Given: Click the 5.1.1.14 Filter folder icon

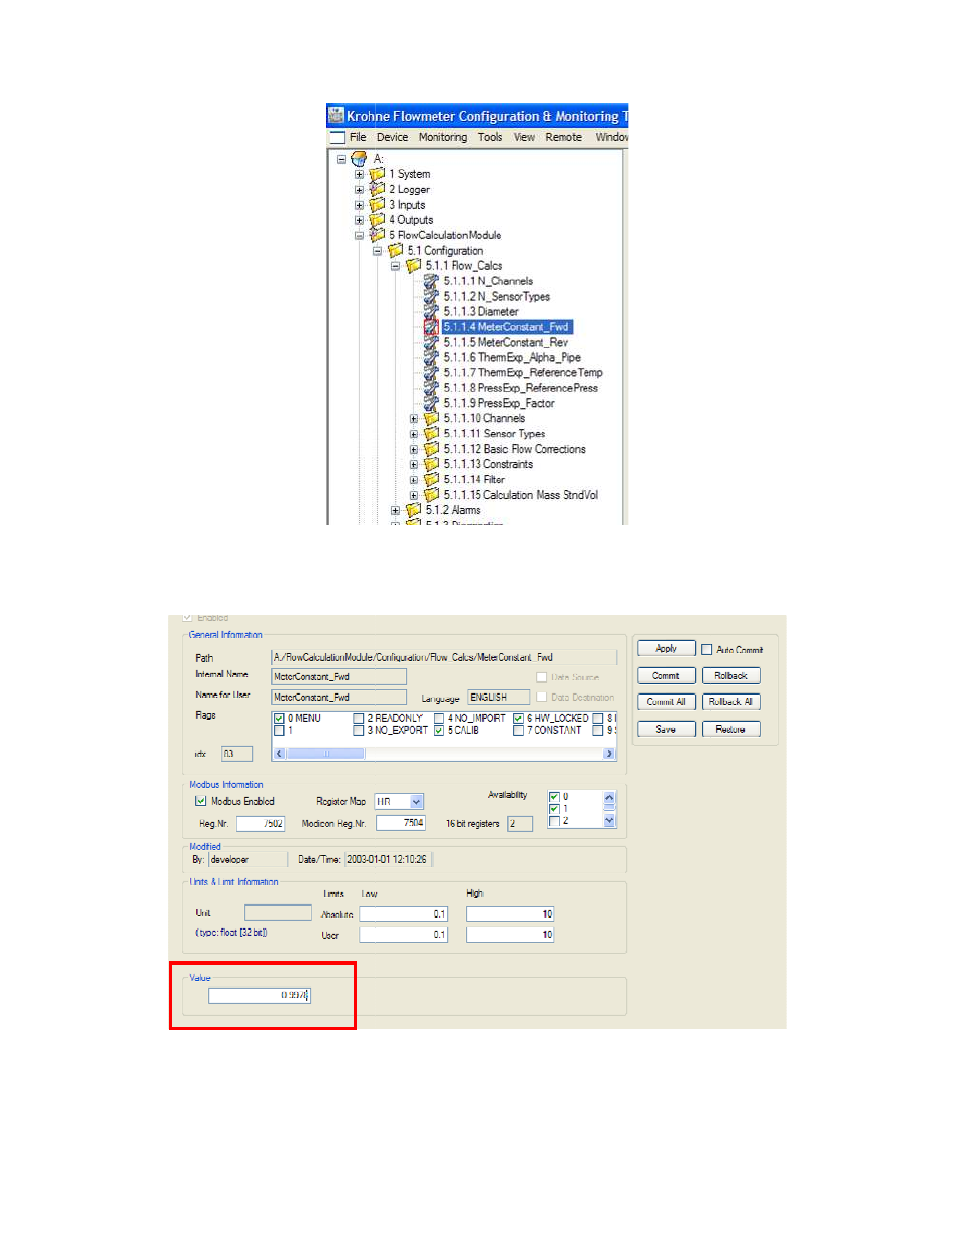Looking at the screenshot, I should [x=431, y=479].
